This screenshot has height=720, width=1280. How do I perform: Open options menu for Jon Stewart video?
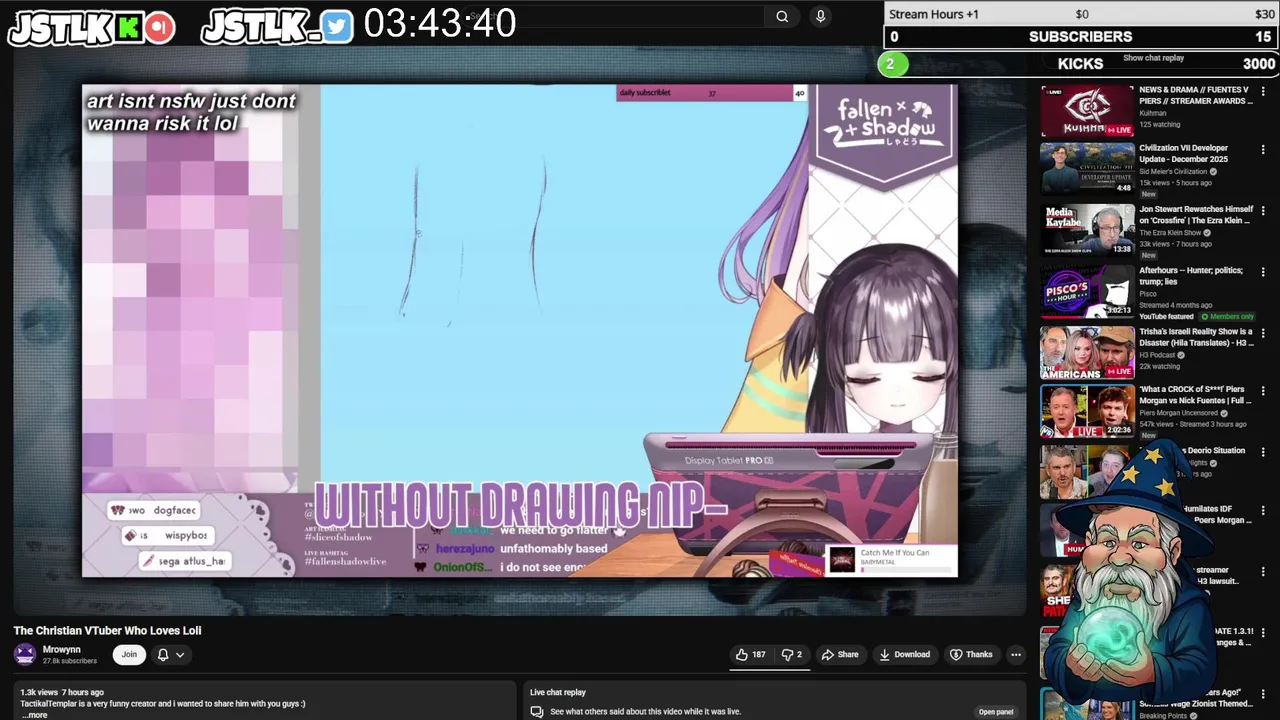click(x=1263, y=212)
